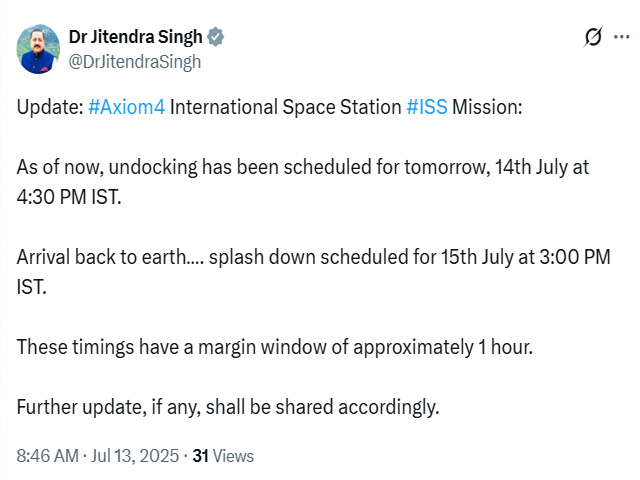Click the blue verified badge icon
This screenshot has height=480, width=640.
(x=216, y=37)
